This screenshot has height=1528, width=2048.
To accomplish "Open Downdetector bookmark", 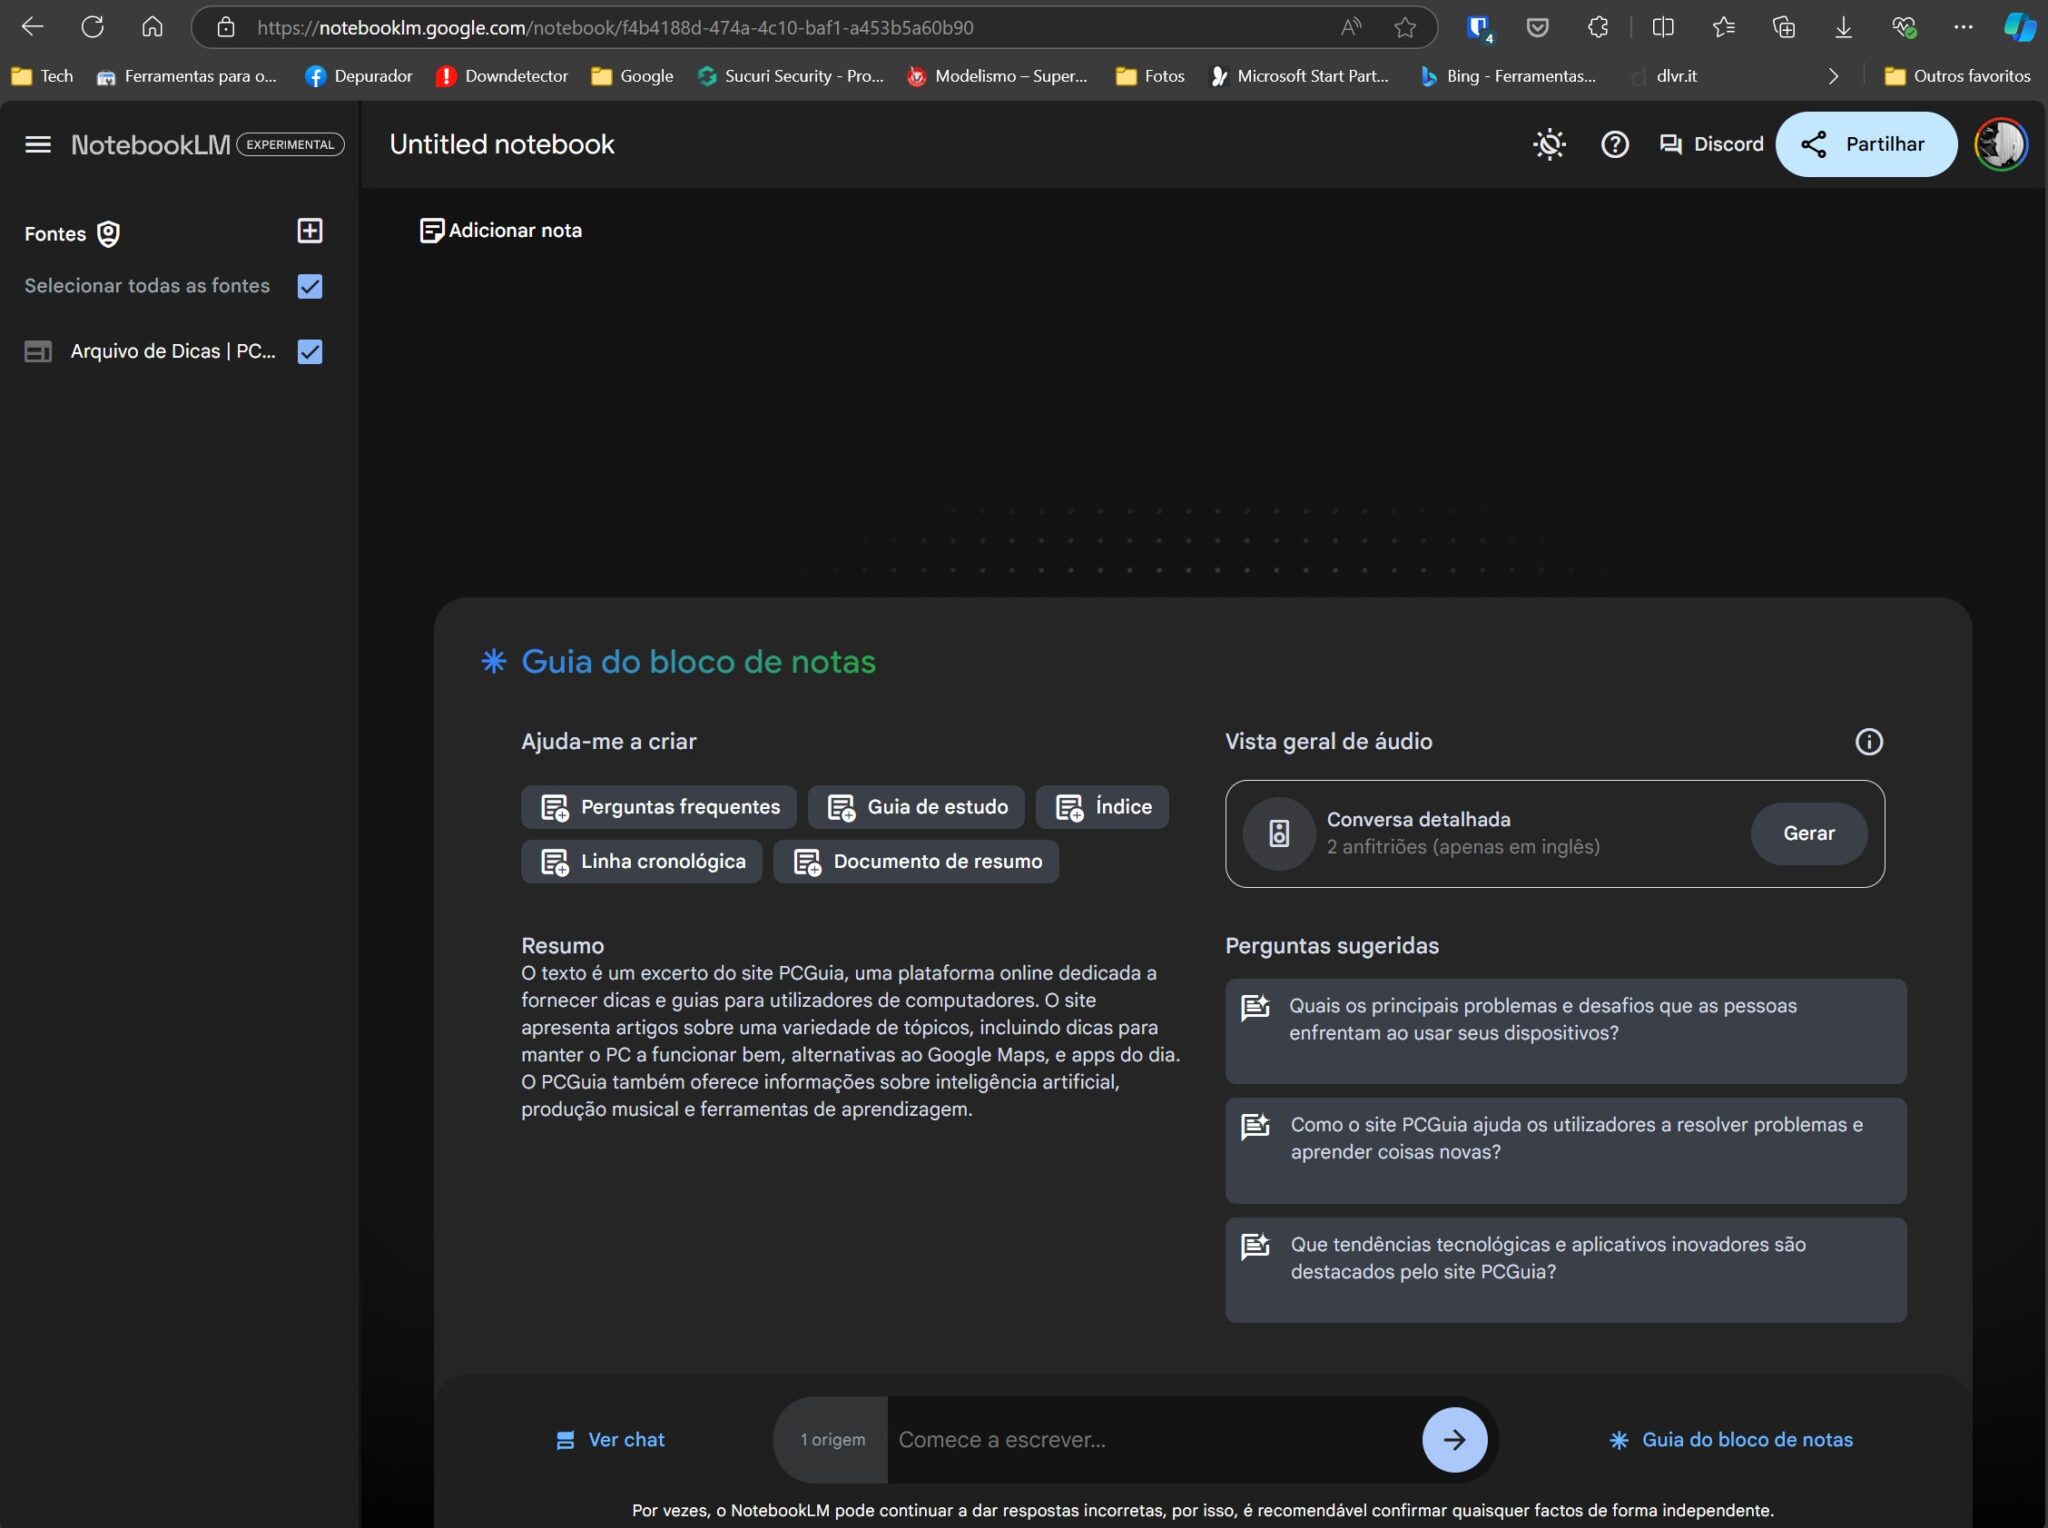I will (x=502, y=76).
